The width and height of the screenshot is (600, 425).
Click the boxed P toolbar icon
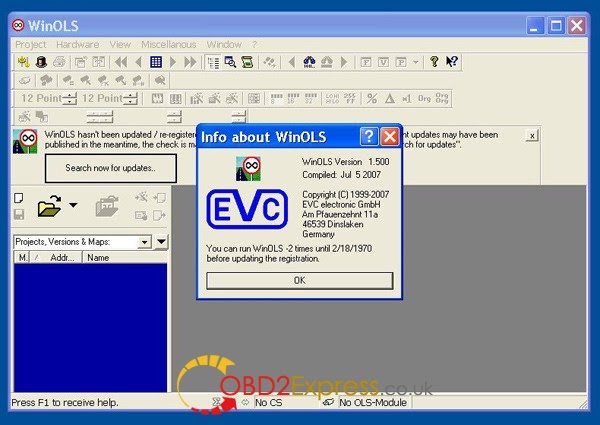401,62
